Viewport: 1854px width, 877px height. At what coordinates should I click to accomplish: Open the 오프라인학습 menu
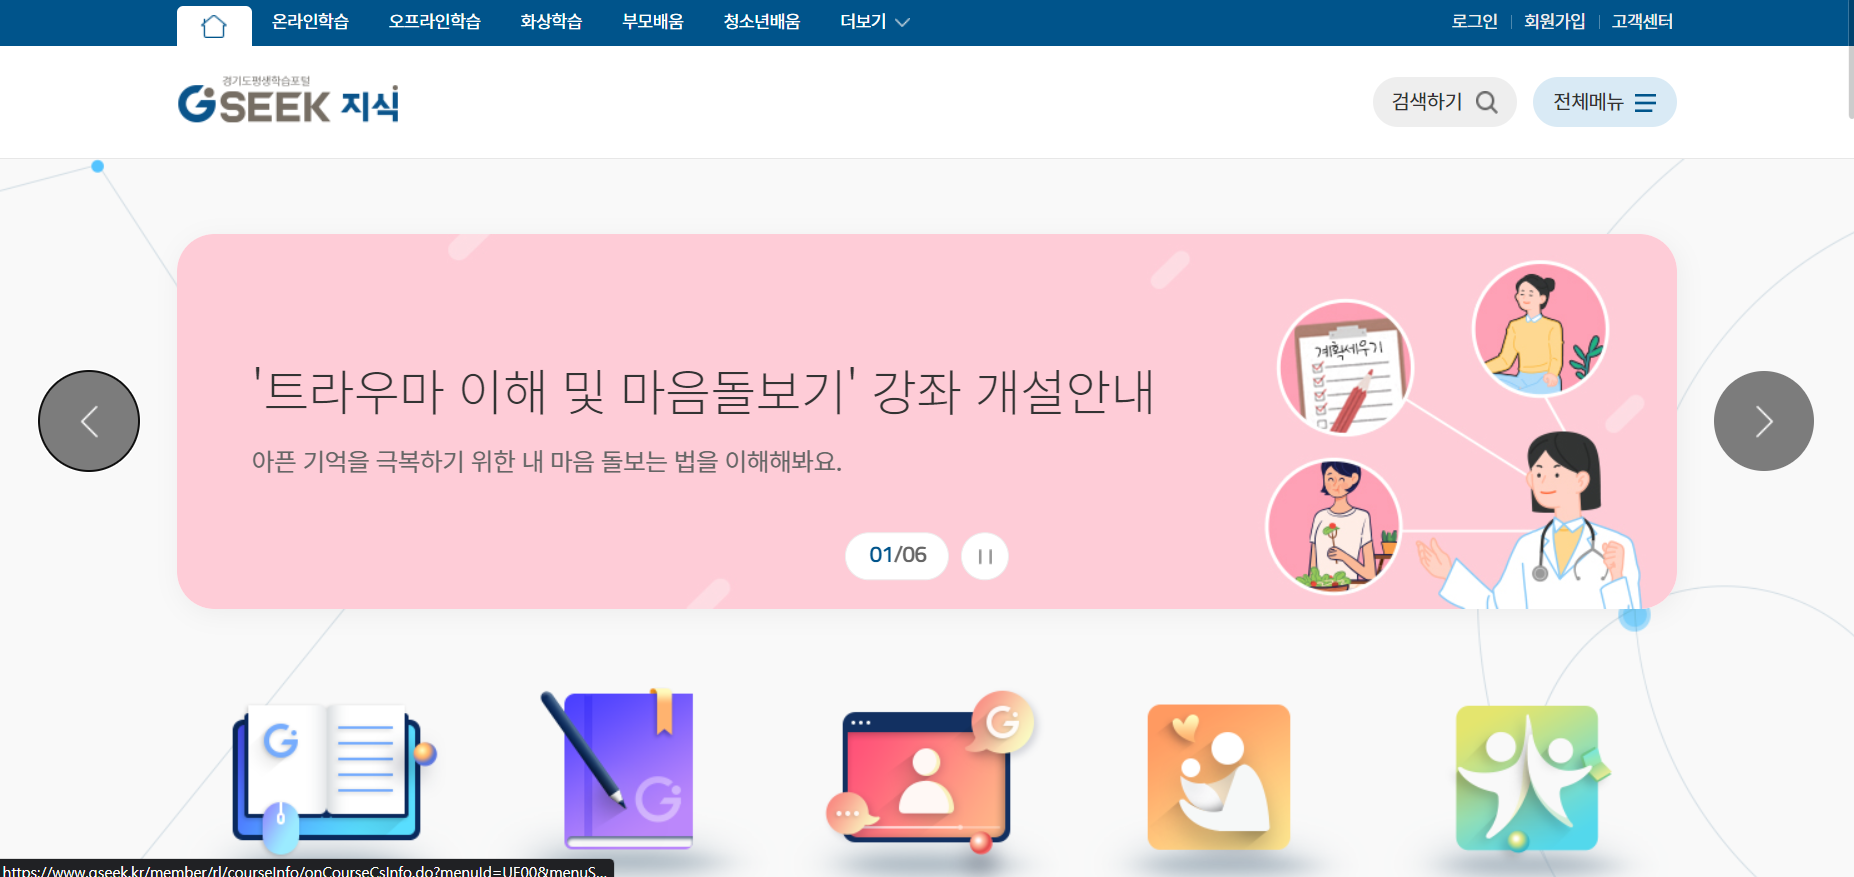coord(435,22)
